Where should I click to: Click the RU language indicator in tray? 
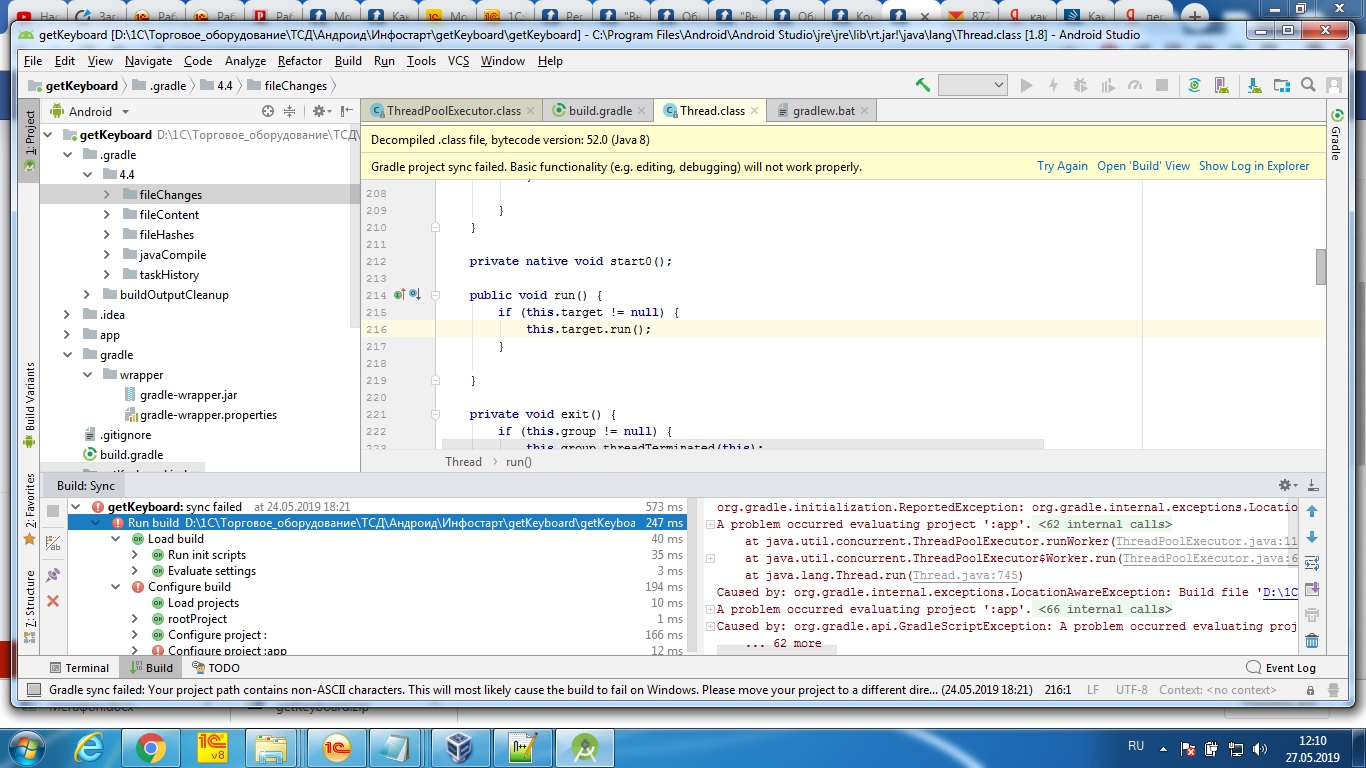1135,747
